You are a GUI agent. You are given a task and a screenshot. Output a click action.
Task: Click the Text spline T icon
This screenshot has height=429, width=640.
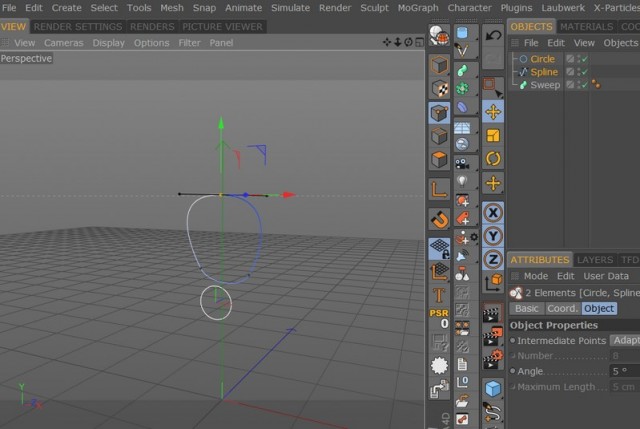click(x=439, y=294)
